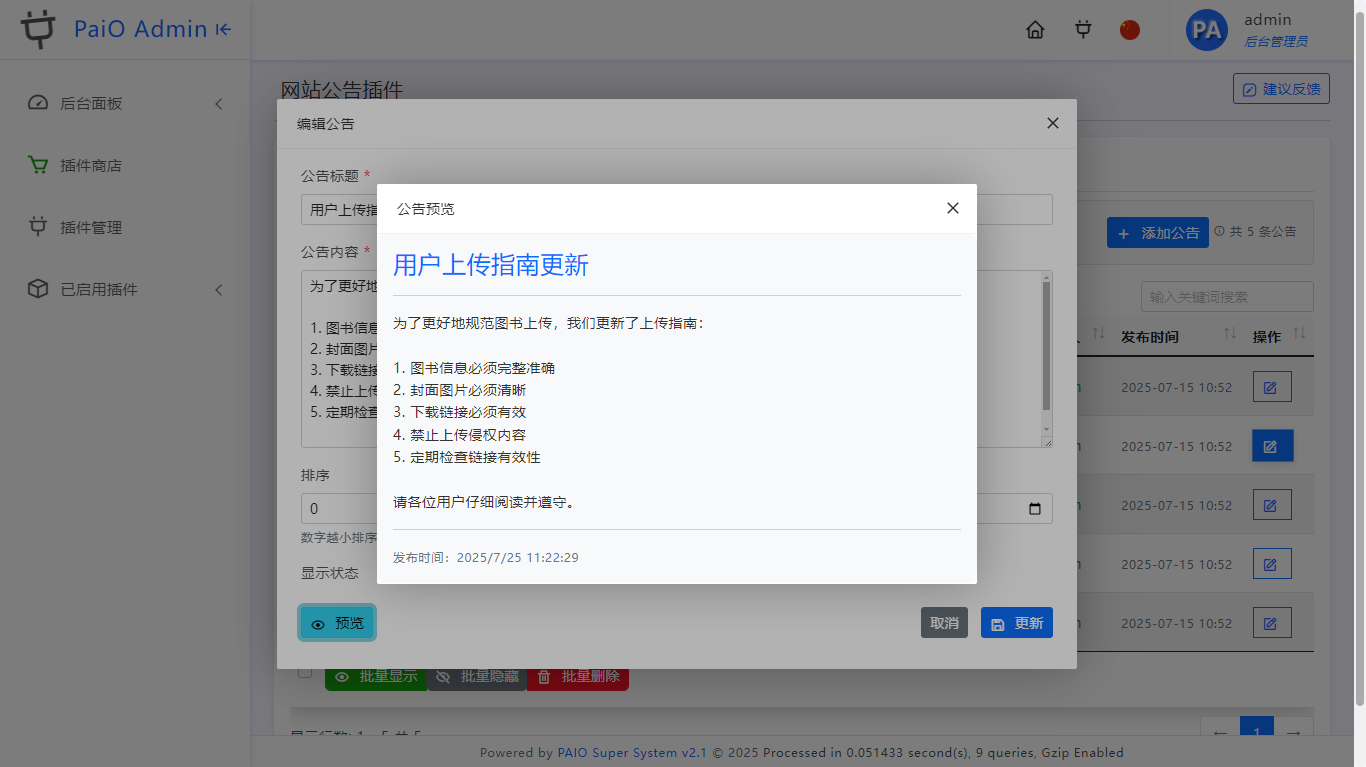Click the admin username text
Screen dimensions: 1366x767
tap(1268, 20)
